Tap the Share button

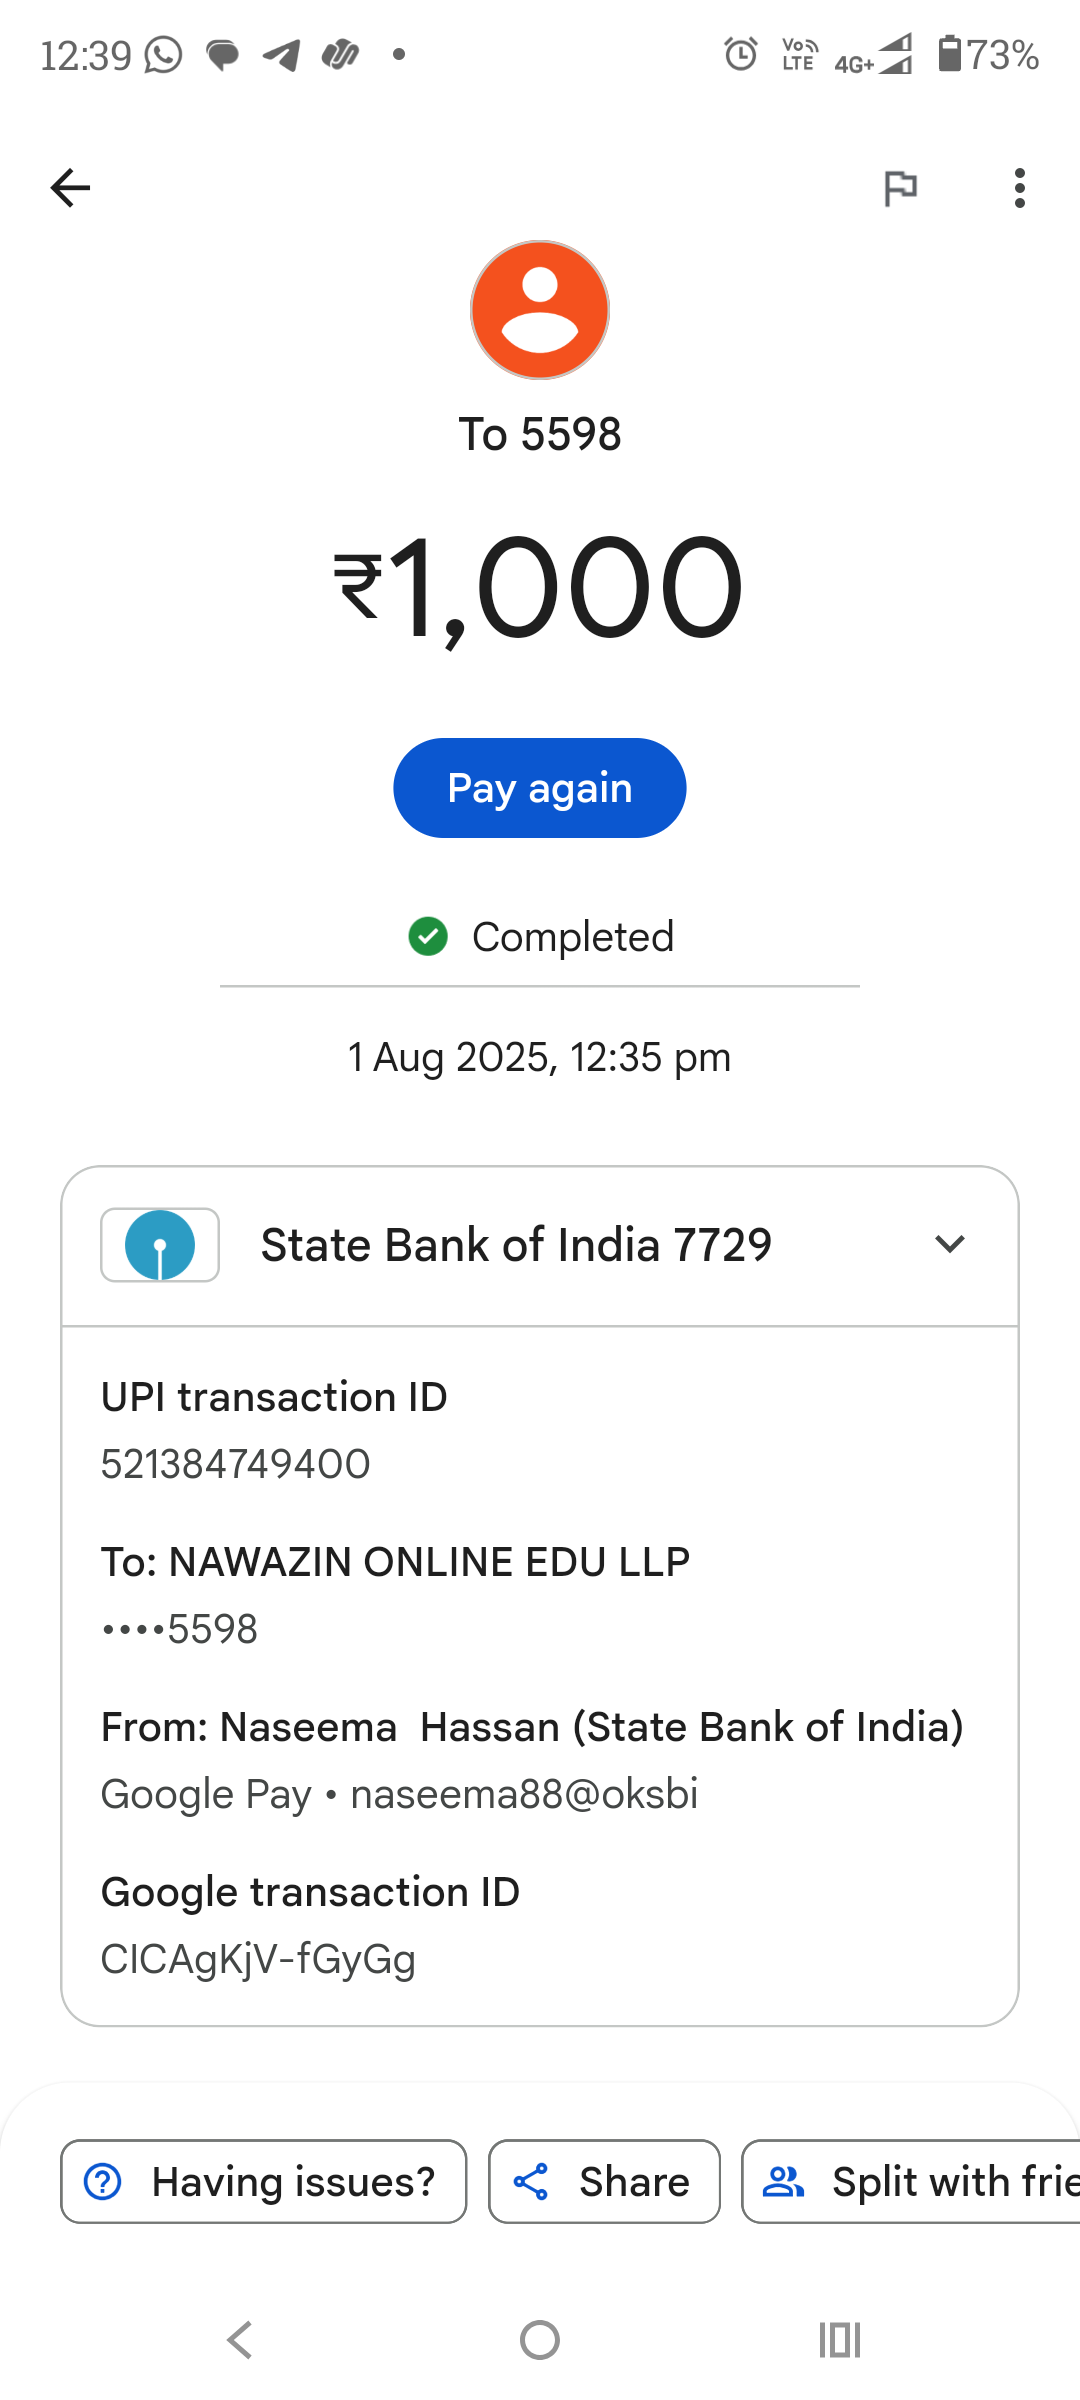coord(604,2181)
